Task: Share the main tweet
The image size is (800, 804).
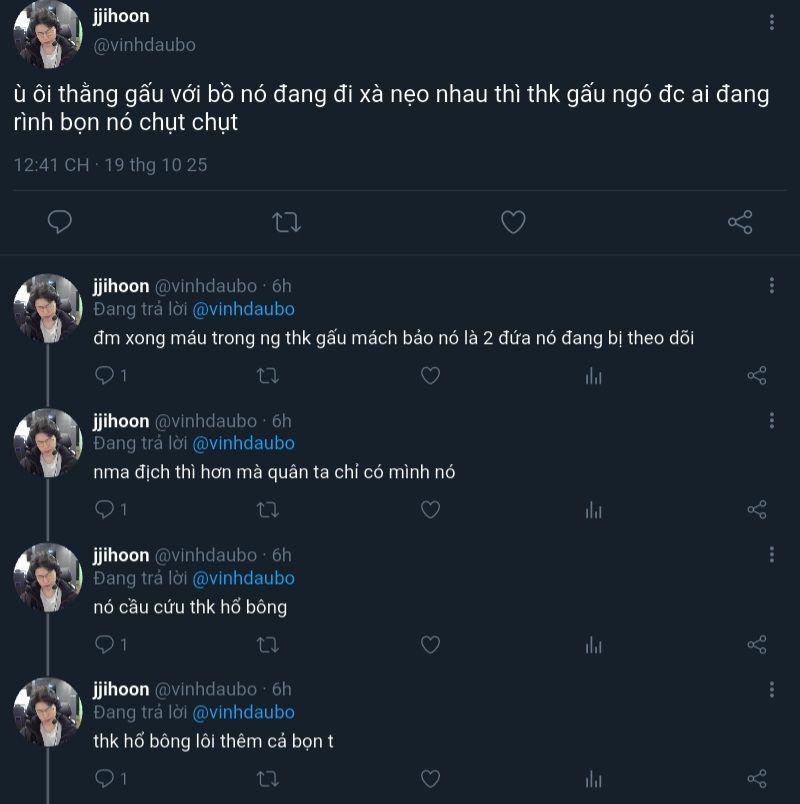Action: 740,222
